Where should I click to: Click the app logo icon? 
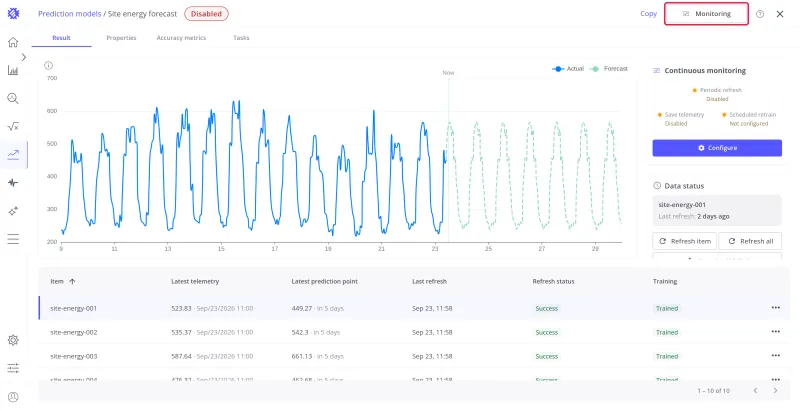13,14
